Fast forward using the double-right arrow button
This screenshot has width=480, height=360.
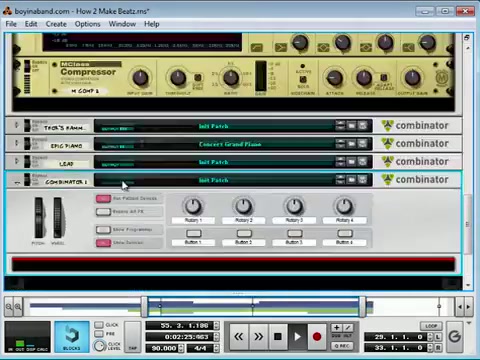coord(258,337)
